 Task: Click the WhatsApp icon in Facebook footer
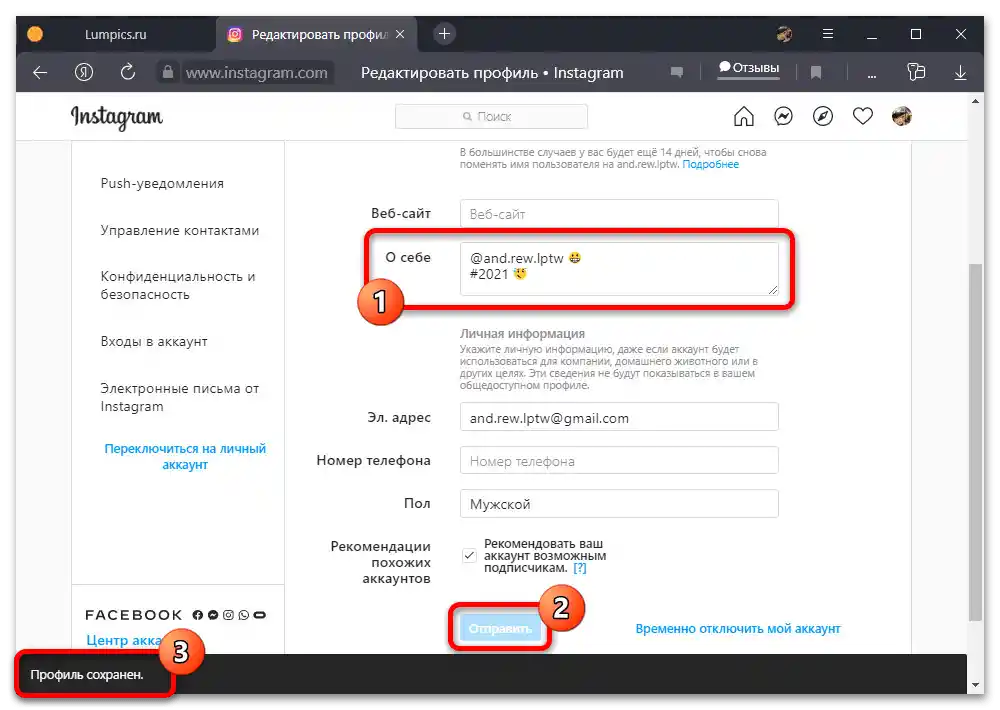pos(244,615)
